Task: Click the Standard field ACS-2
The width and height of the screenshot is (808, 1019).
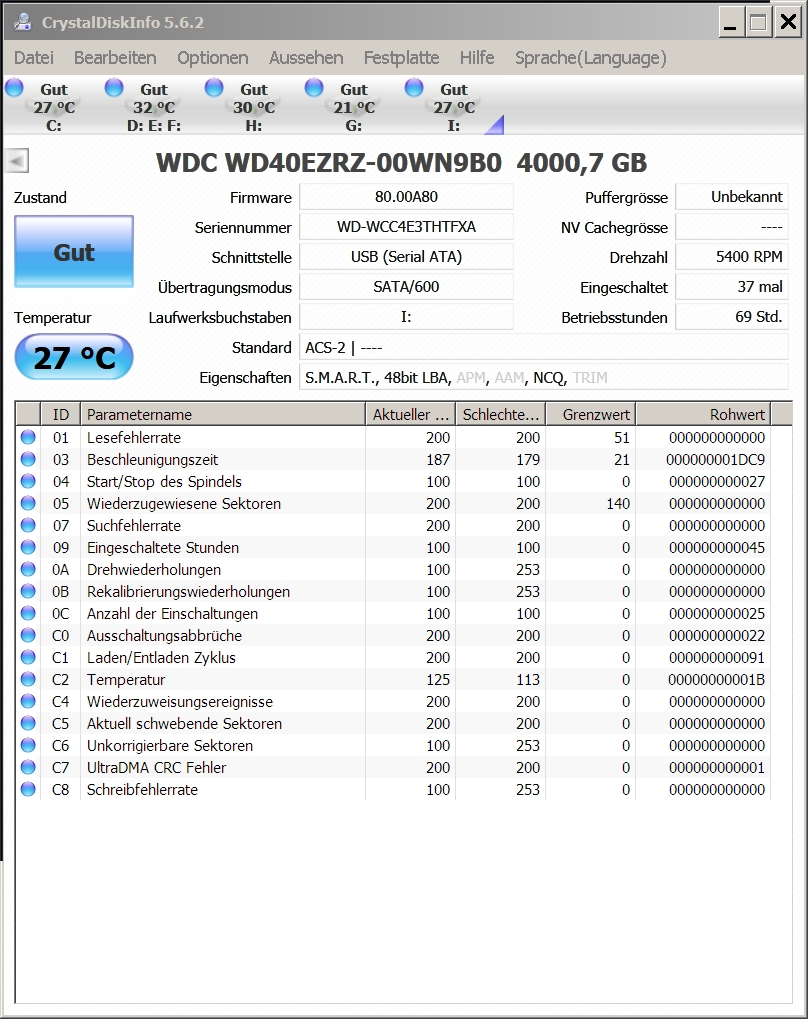Action: tap(543, 348)
